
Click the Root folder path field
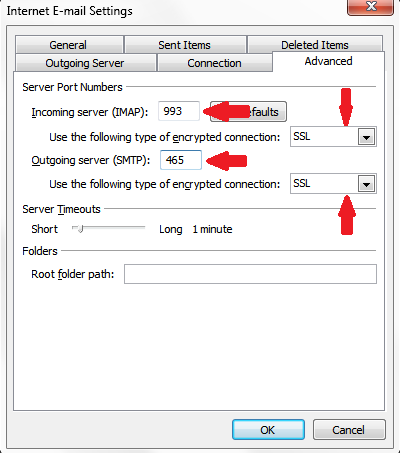pos(250,274)
